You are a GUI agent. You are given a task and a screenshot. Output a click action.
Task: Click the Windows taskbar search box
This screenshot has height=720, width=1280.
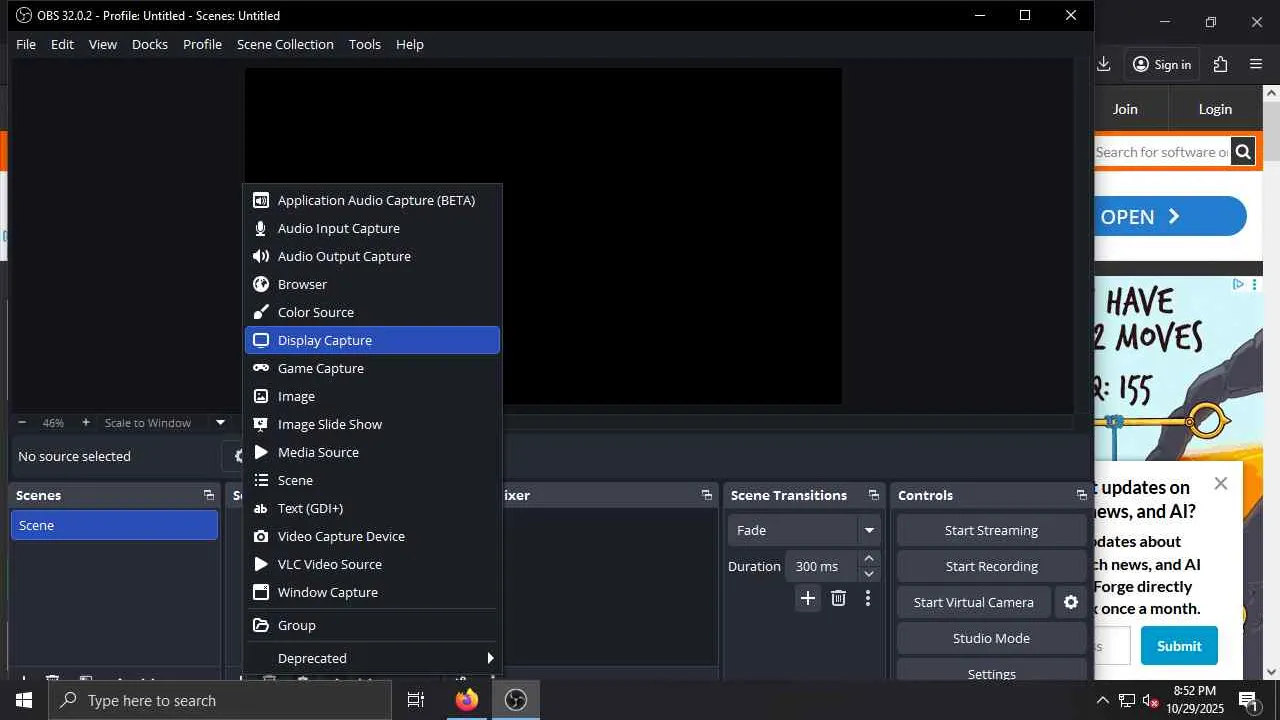[220, 700]
